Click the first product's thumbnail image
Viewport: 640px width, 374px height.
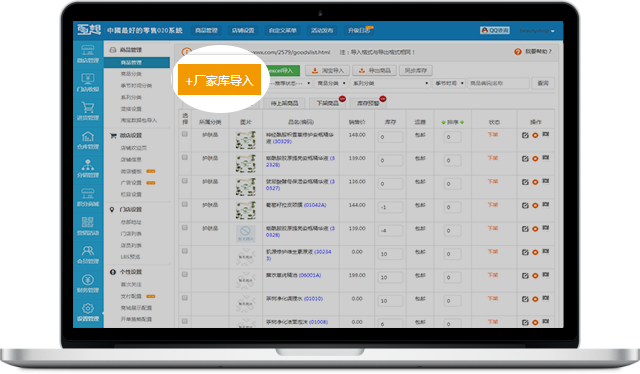[x=246, y=140]
